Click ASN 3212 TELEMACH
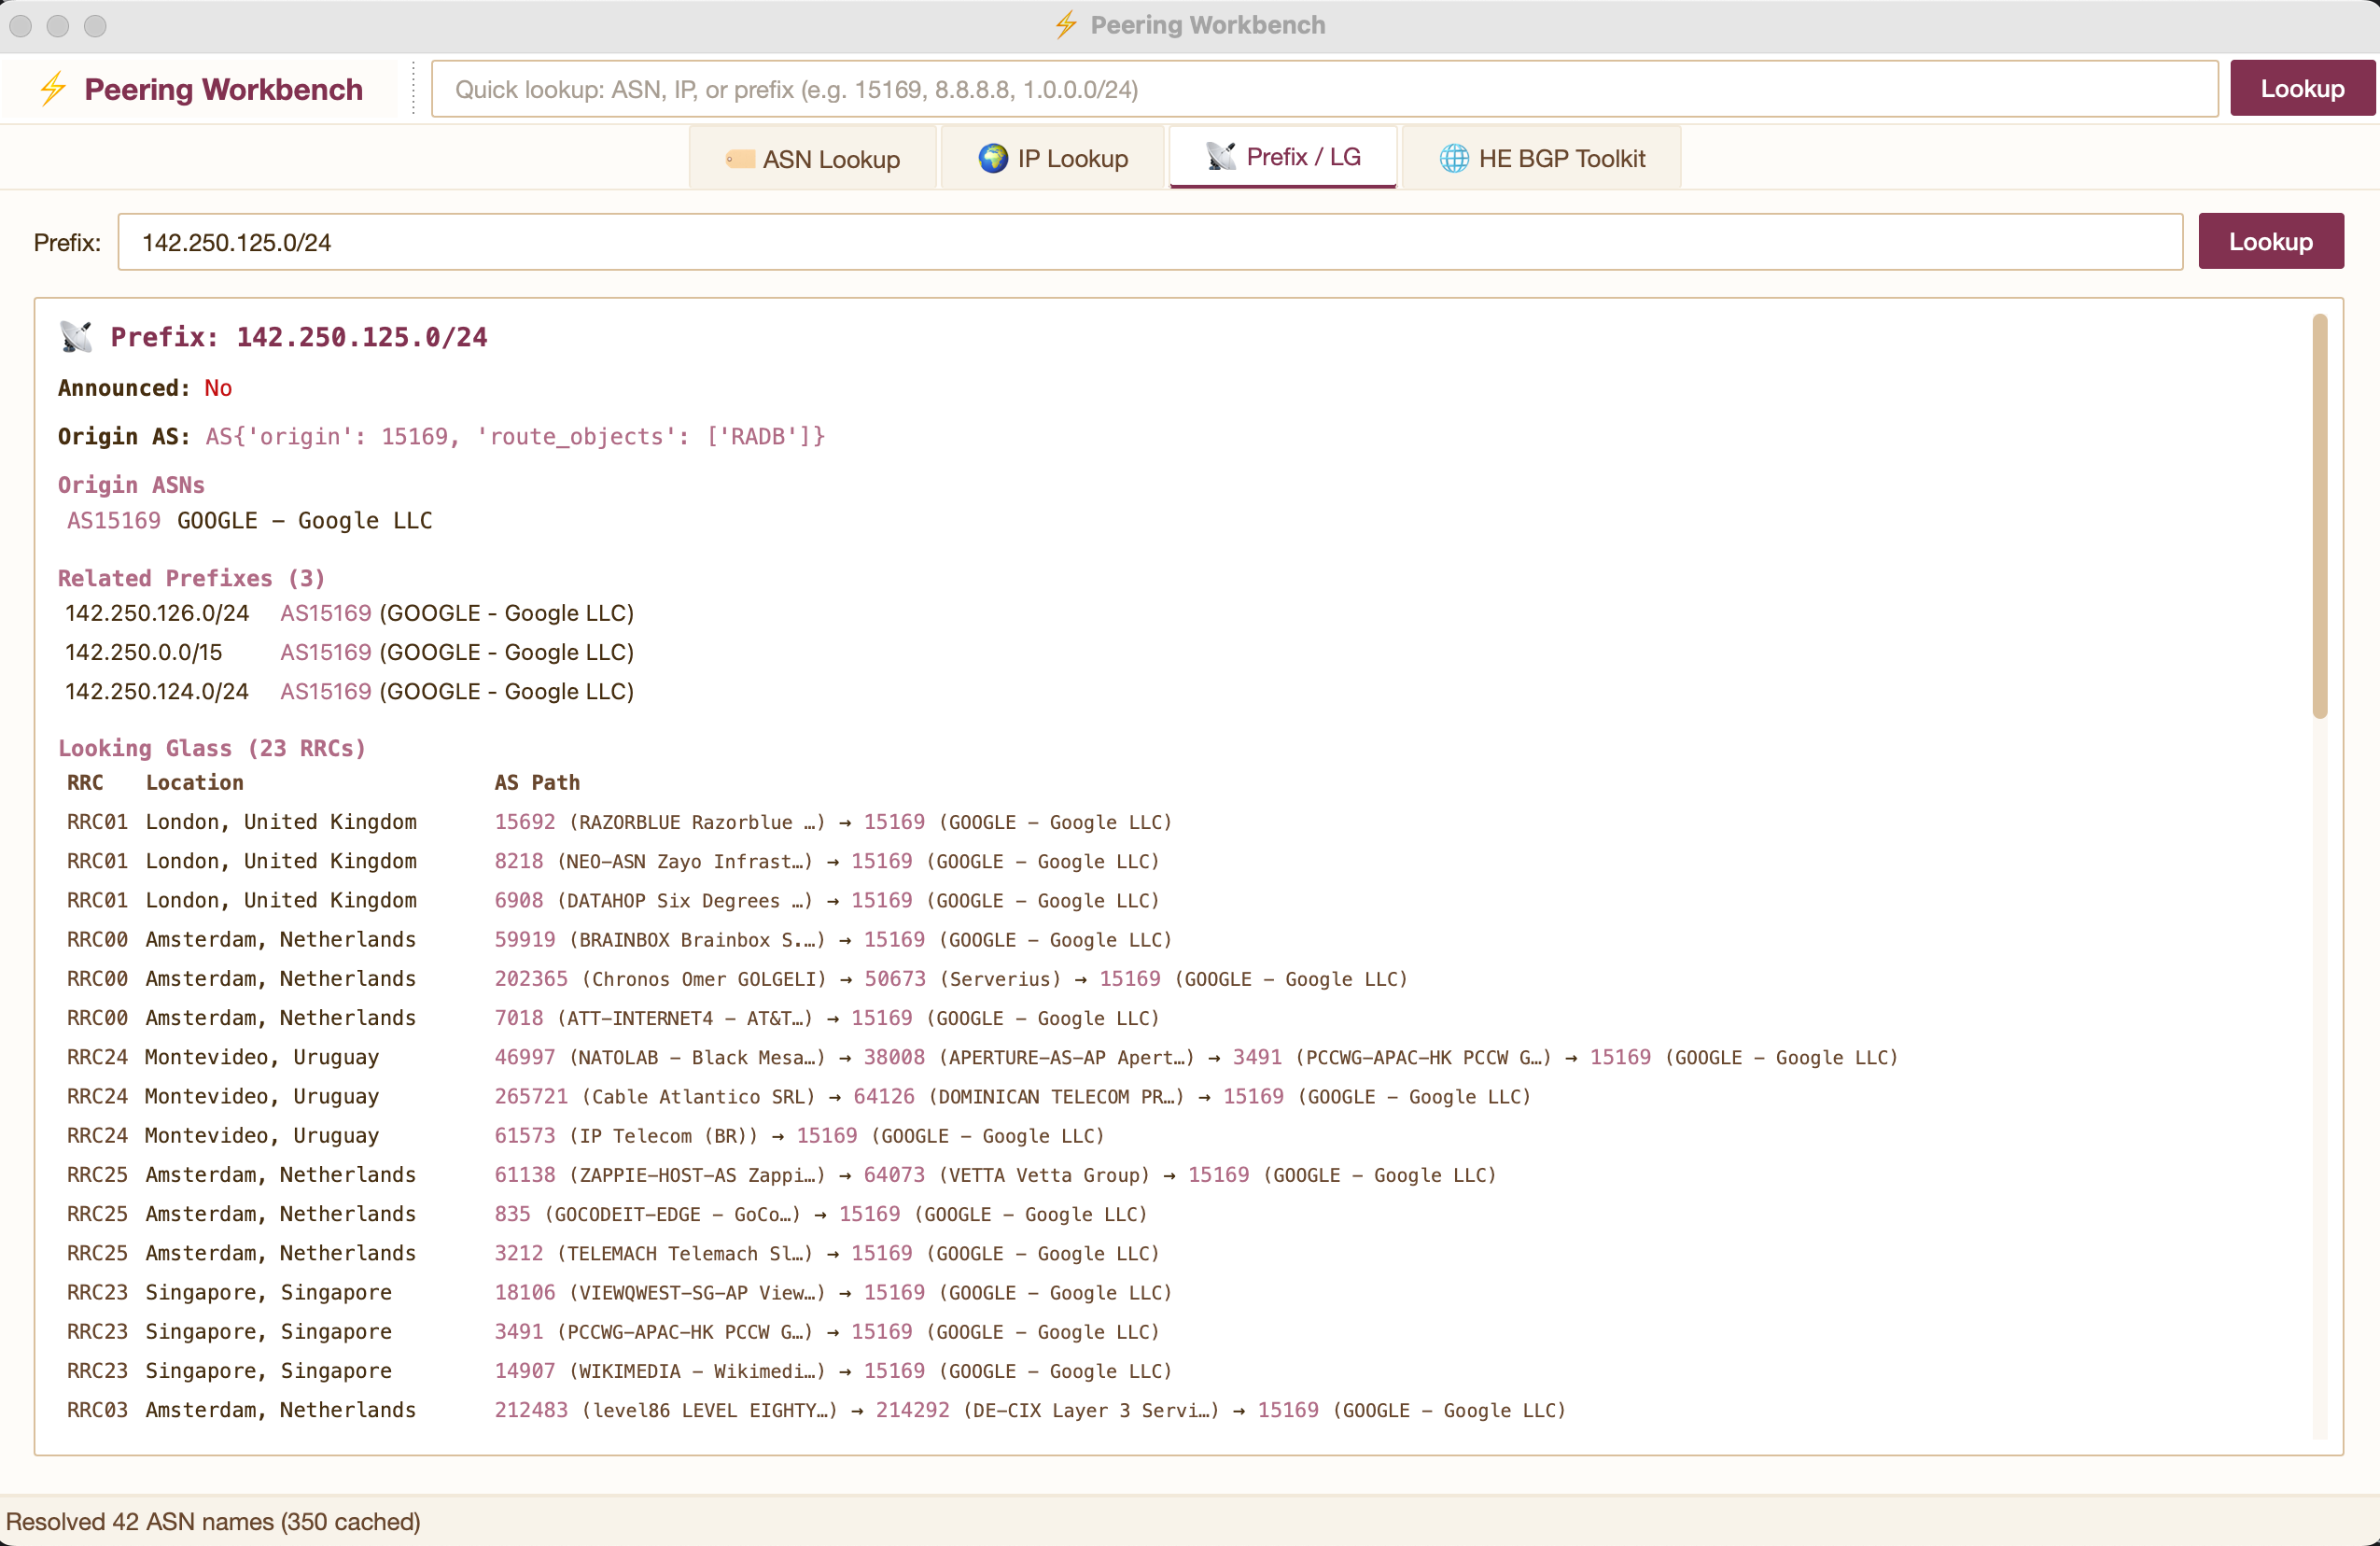The height and width of the screenshot is (1546, 2380). [519, 1253]
